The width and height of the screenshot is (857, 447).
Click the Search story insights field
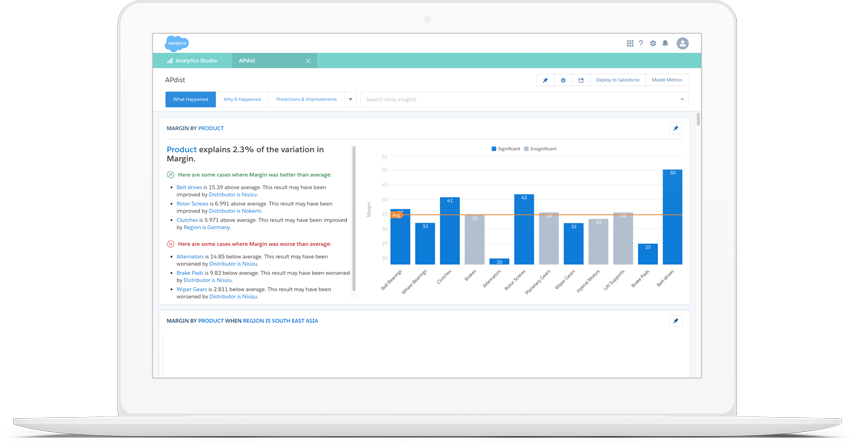point(520,99)
